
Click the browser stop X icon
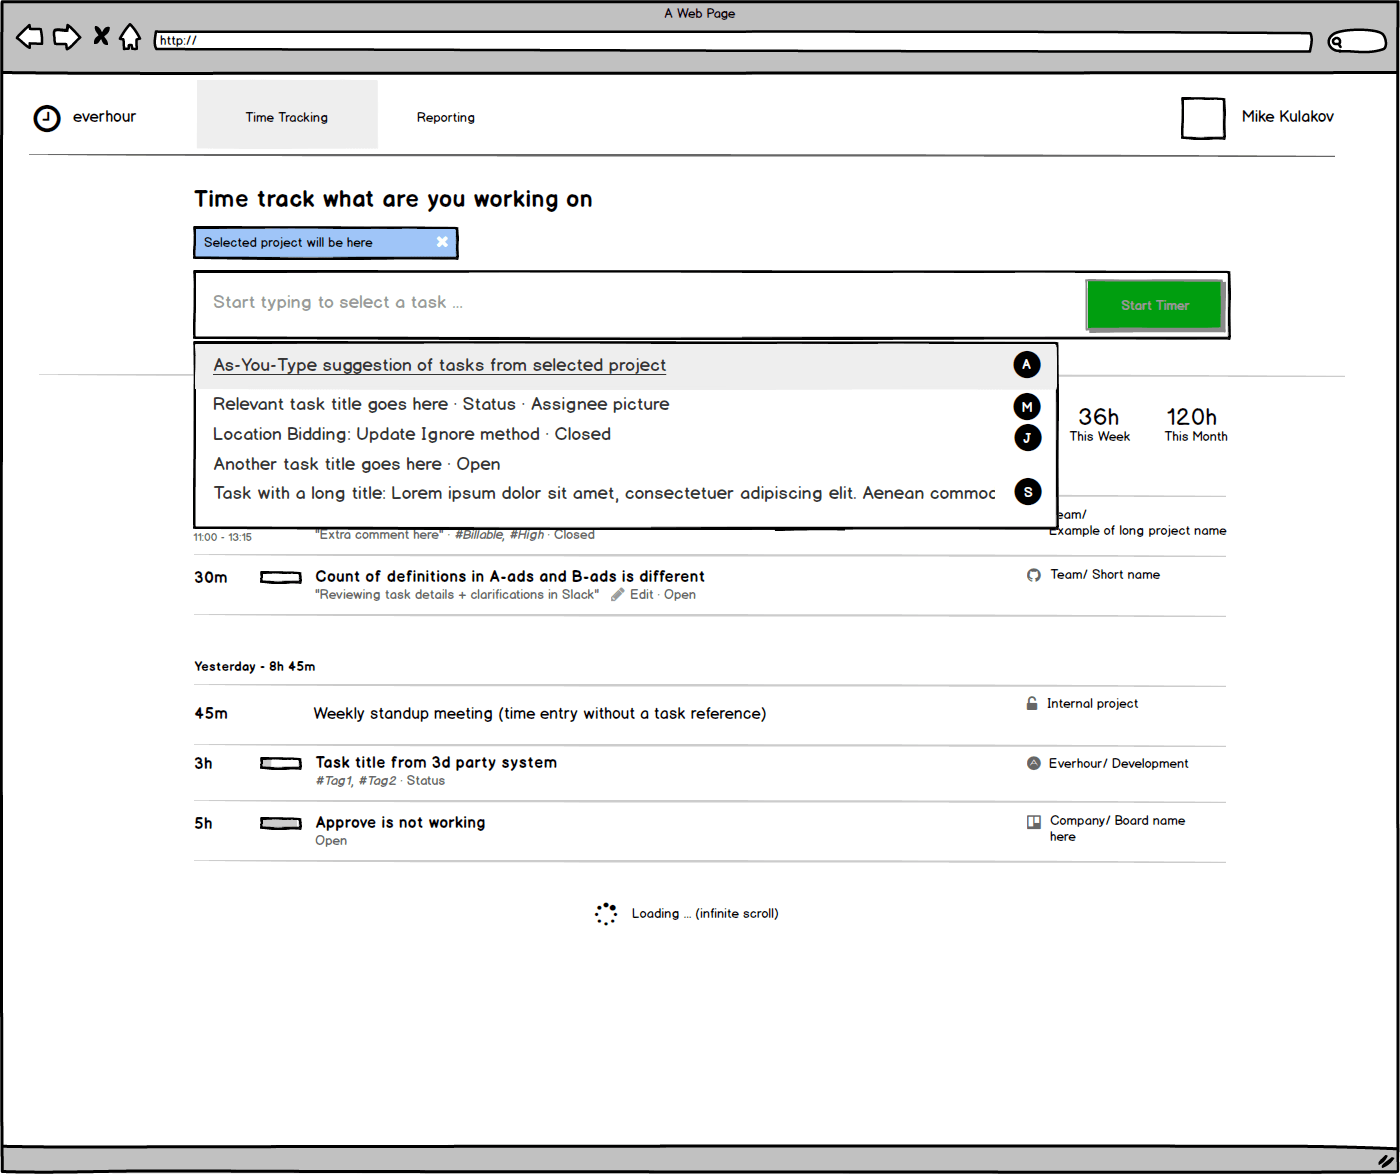click(101, 36)
